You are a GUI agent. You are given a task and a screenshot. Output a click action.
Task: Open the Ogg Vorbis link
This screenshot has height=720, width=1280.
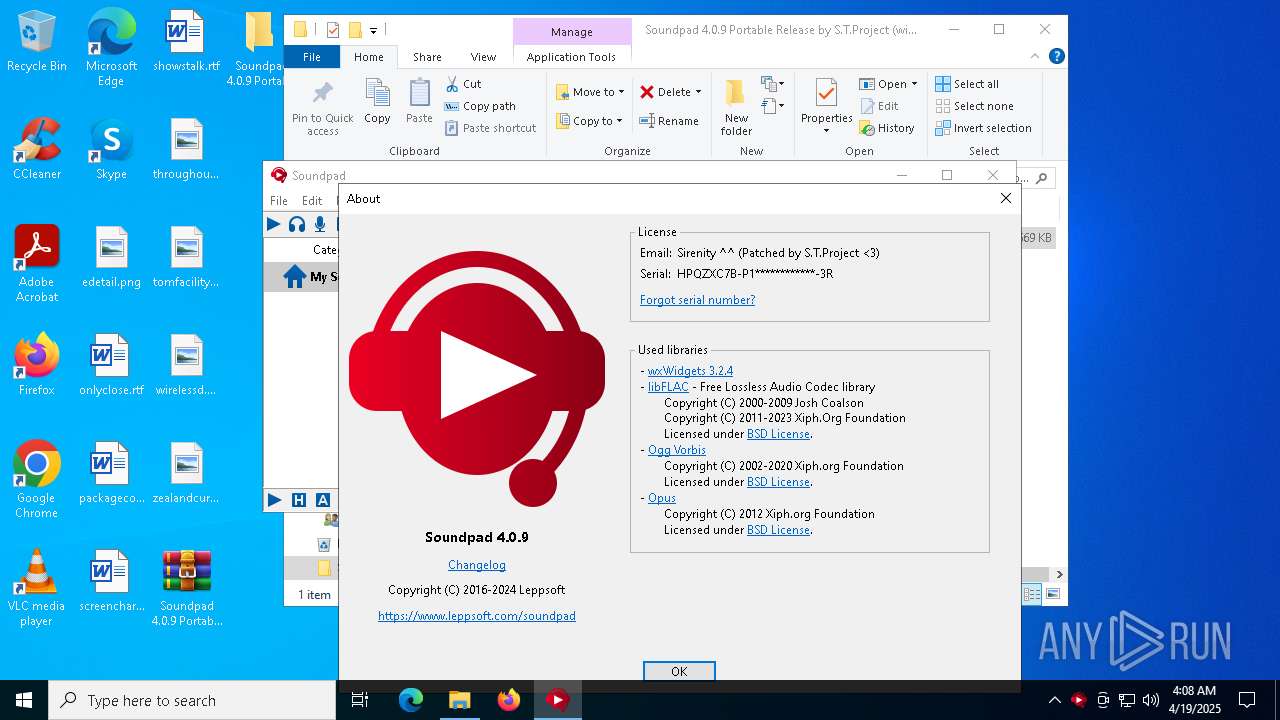click(x=677, y=450)
